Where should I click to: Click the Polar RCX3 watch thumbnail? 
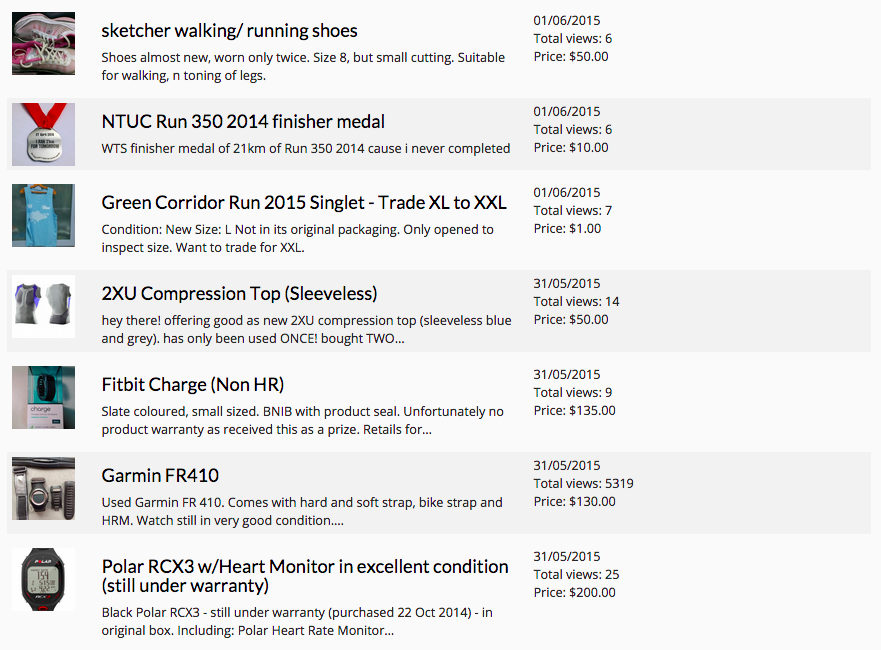[x=43, y=579]
